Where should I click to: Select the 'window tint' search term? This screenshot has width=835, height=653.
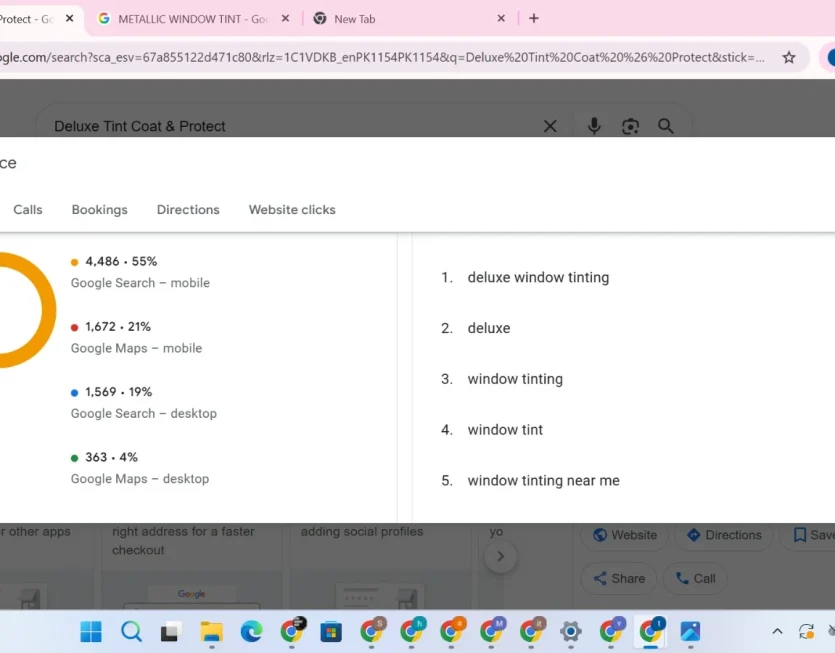click(505, 430)
